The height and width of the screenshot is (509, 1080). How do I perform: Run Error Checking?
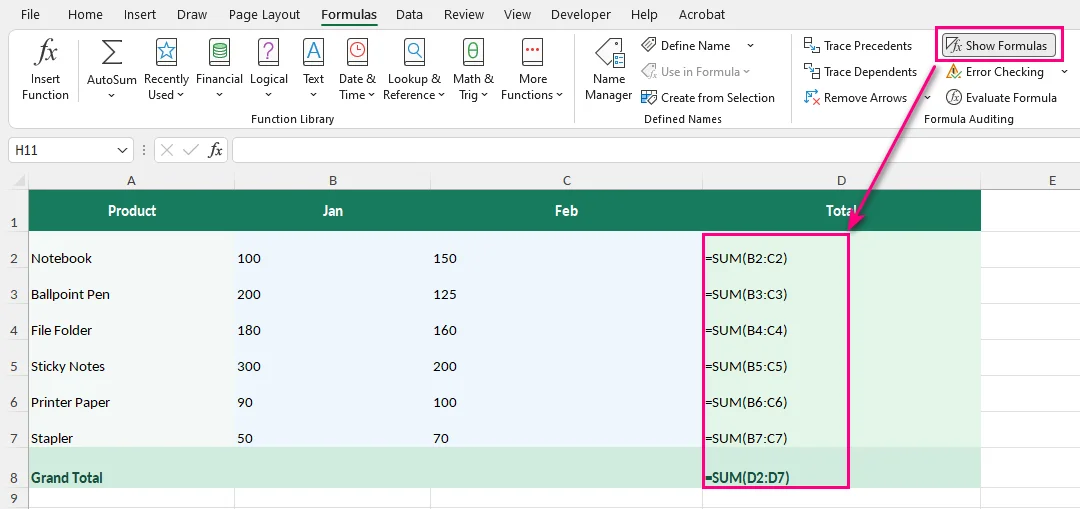pyautogui.click(x=995, y=72)
